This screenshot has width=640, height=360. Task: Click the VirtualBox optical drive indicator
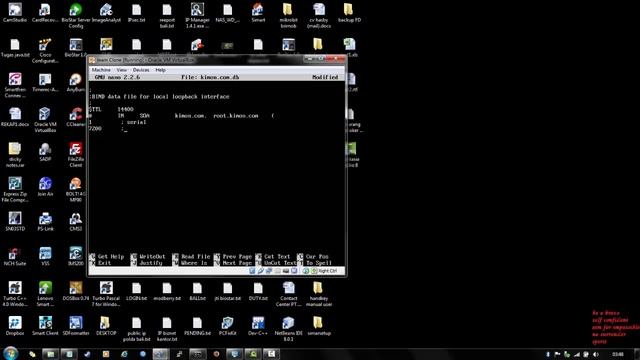260,271
